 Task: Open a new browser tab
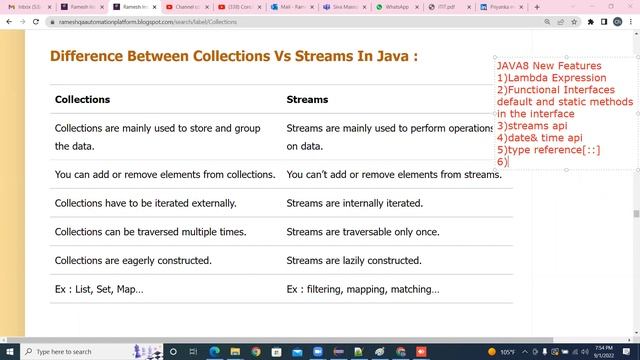pos(537,7)
